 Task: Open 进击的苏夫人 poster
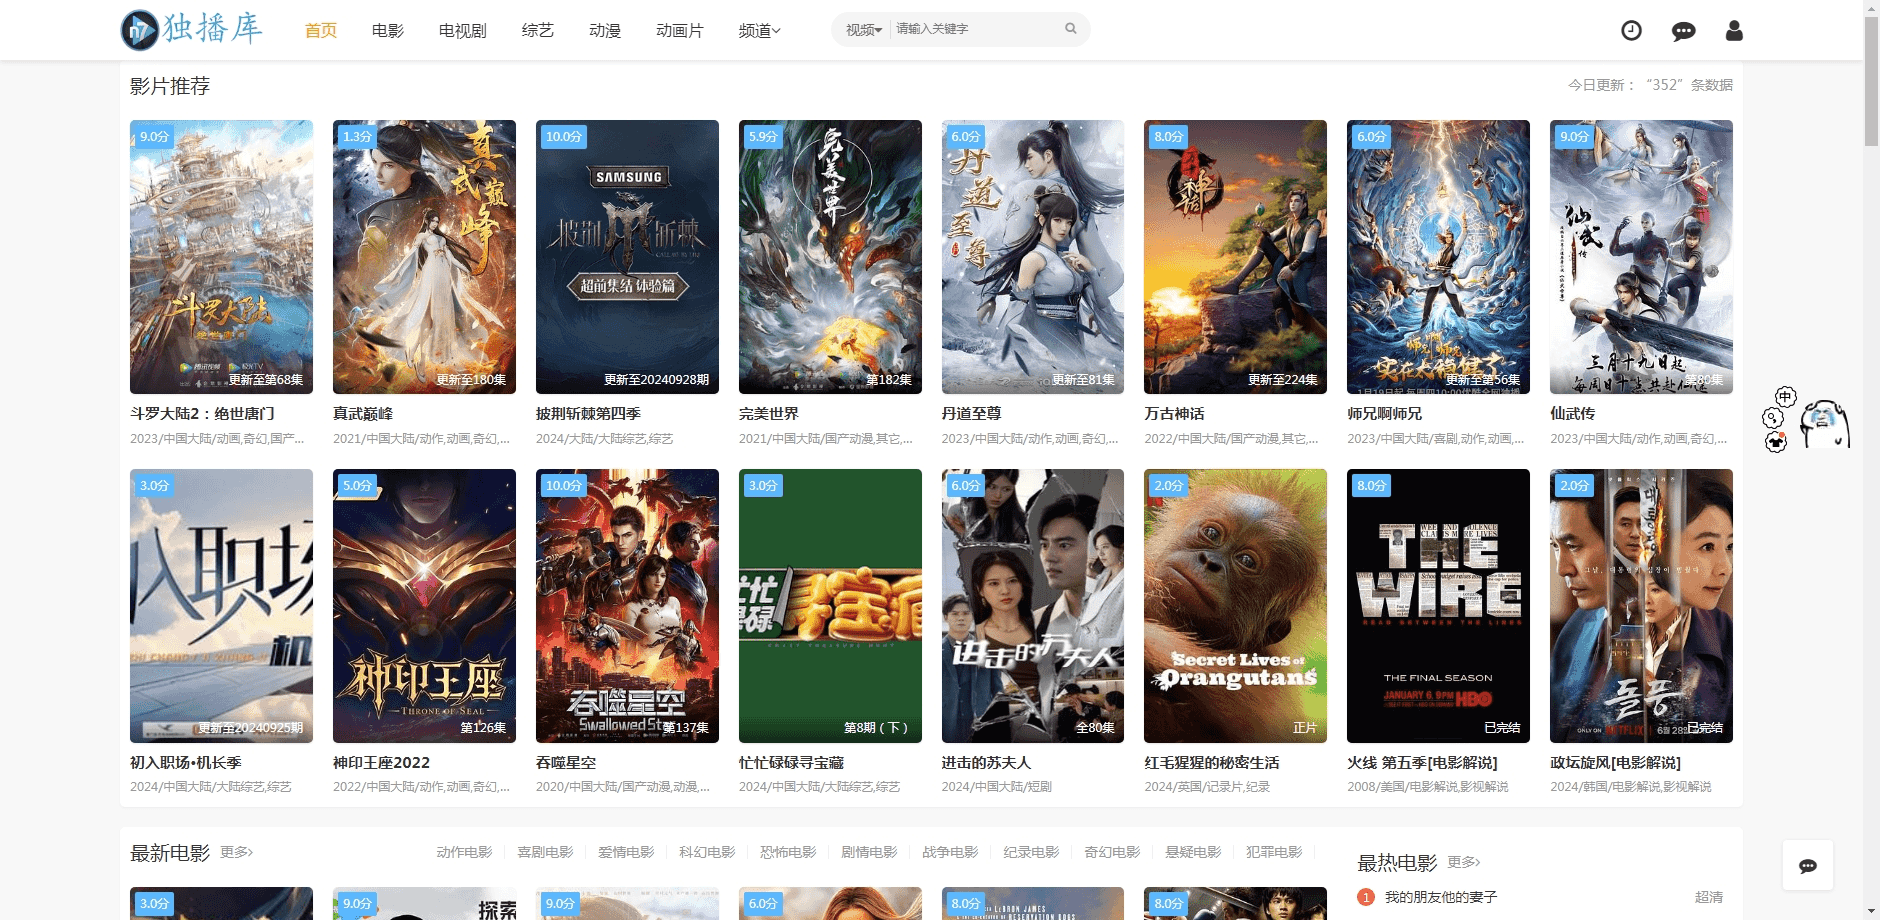coord(1033,606)
